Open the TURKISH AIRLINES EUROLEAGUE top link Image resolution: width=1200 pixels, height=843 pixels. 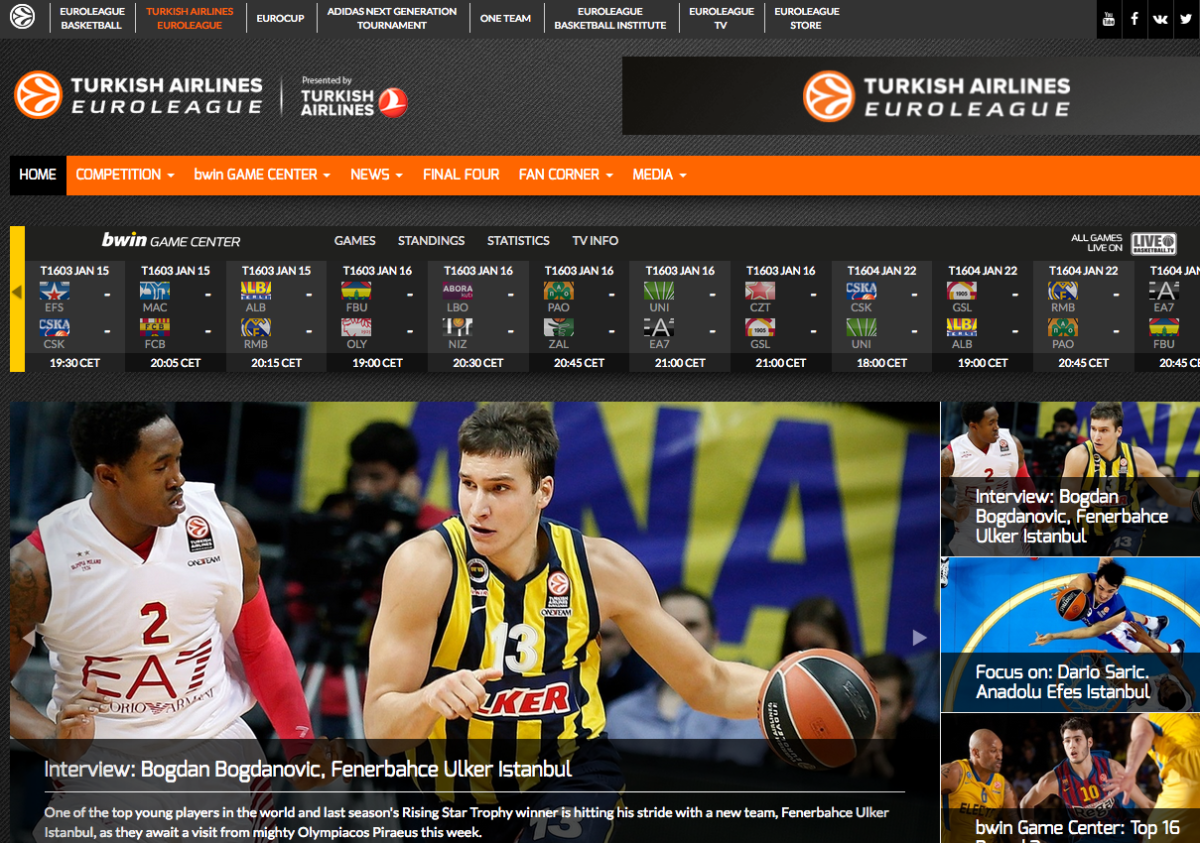(189, 18)
